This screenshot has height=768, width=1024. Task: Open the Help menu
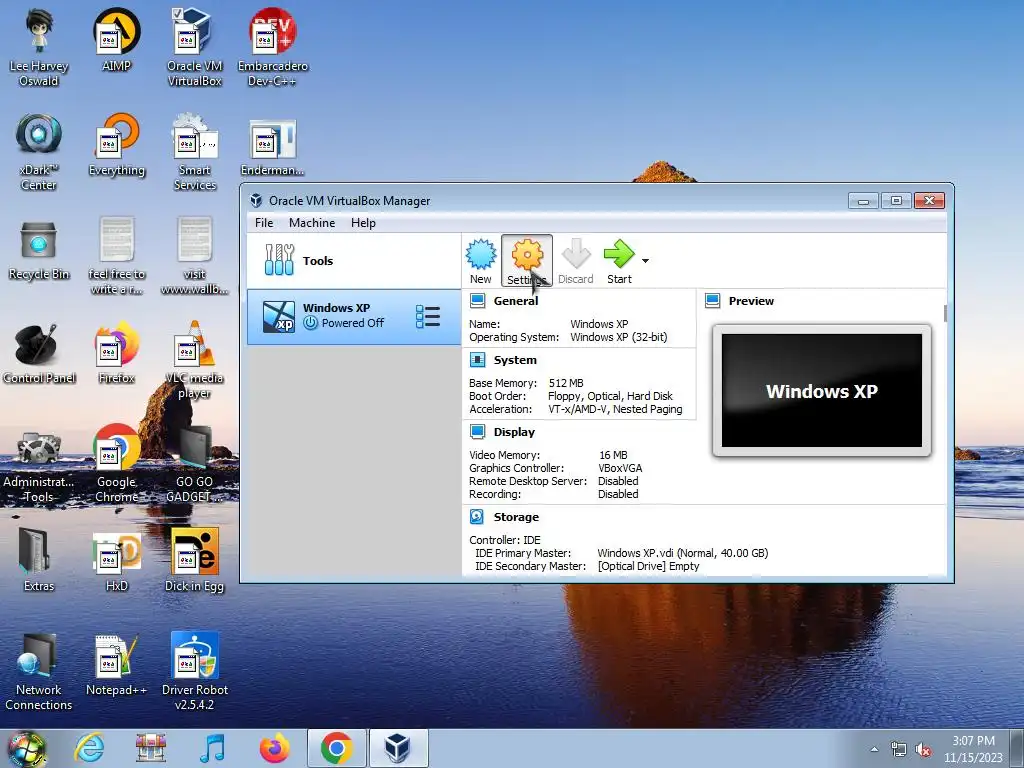pos(363,223)
